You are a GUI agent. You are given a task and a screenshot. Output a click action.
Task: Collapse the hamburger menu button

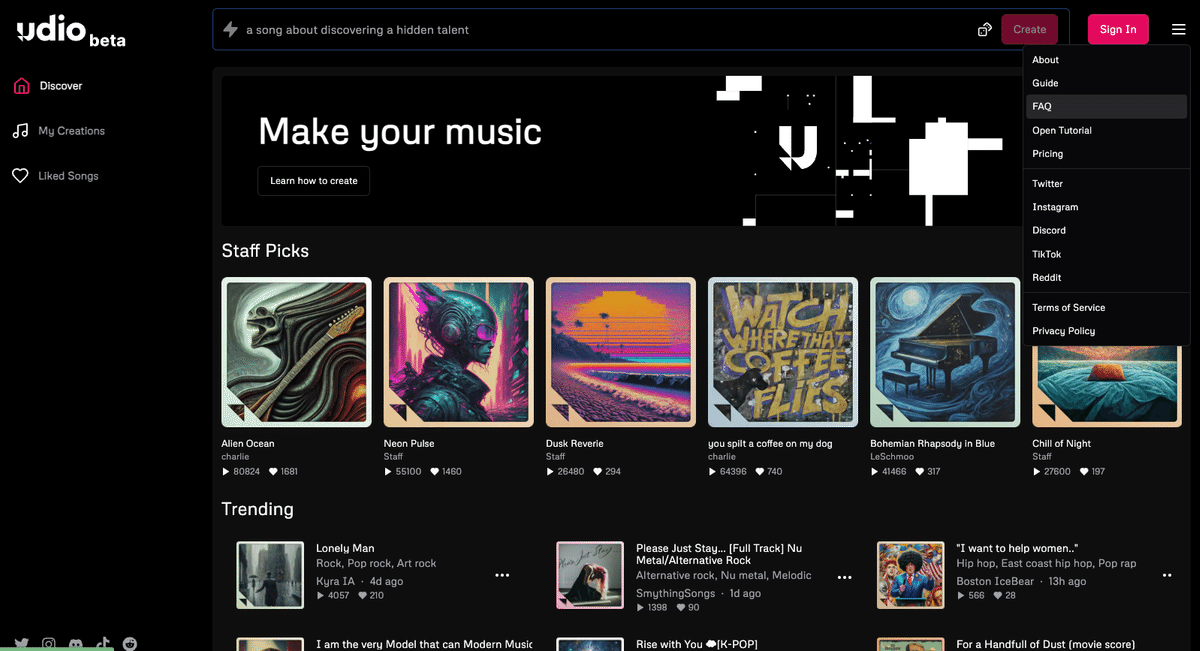1179,30
